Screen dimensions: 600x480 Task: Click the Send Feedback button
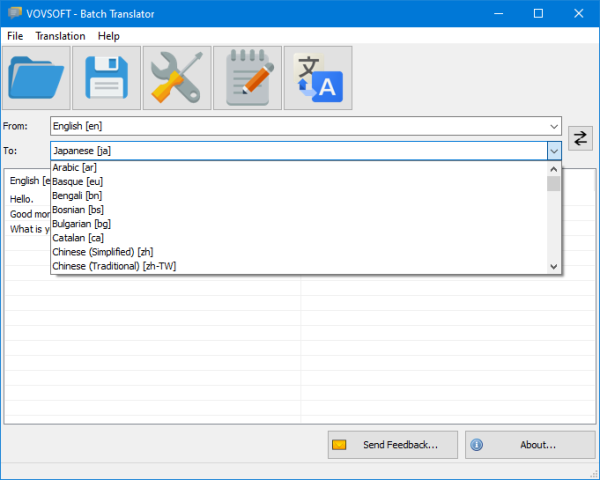coord(393,445)
